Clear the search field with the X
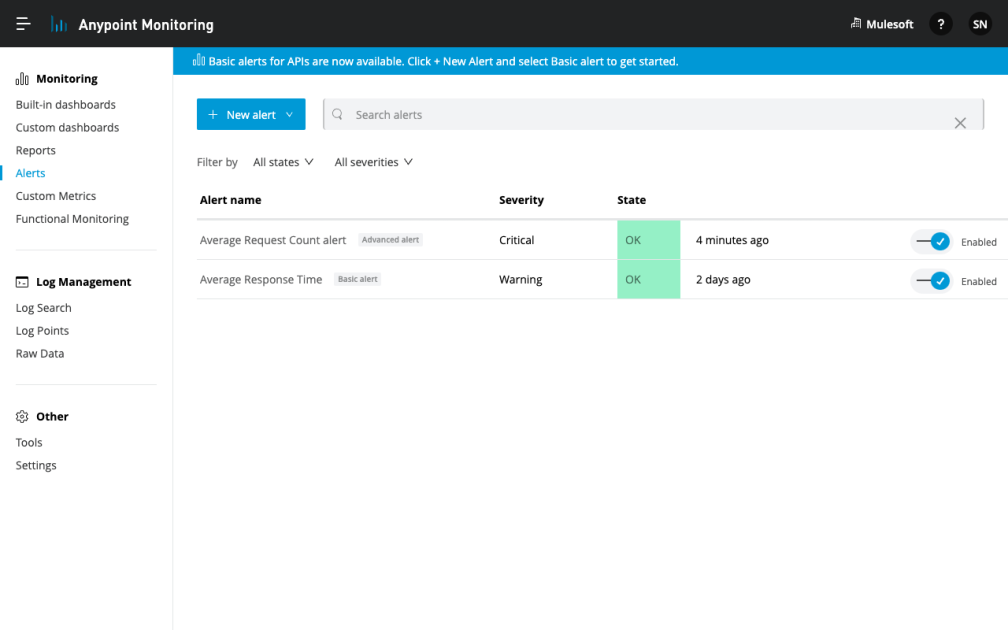This screenshot has height=630, width=1008. (x=960, y=122)
